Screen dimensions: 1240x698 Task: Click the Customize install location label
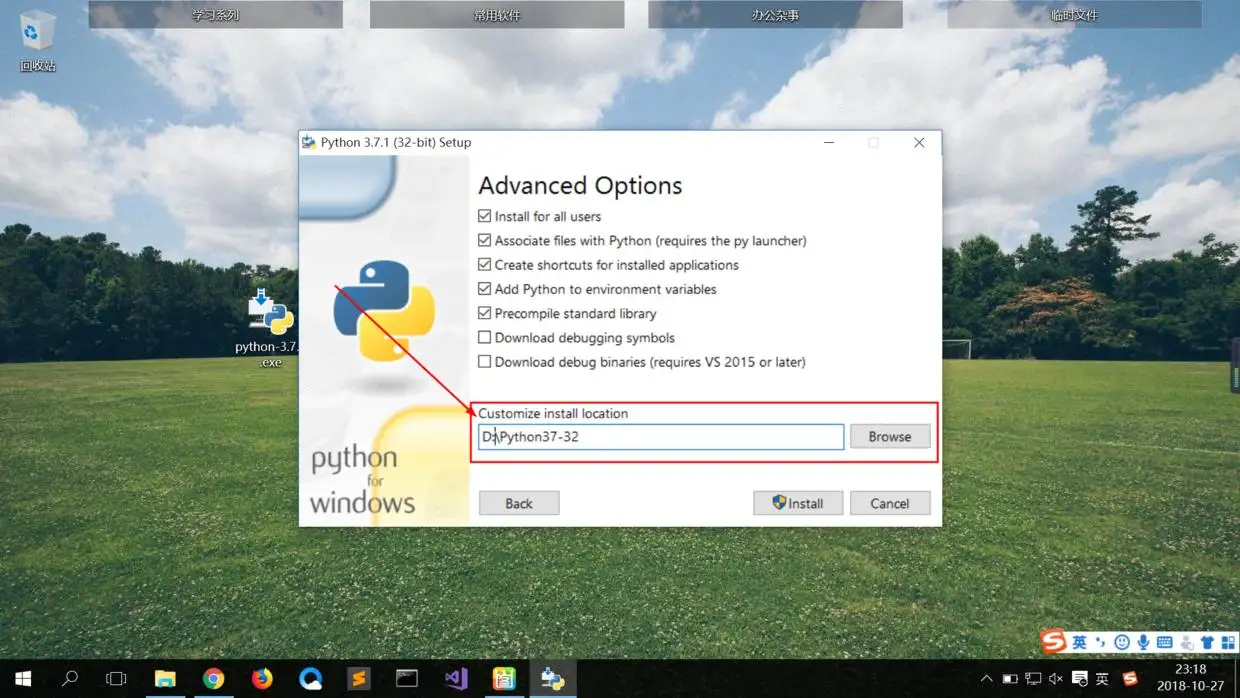[553, 413]
